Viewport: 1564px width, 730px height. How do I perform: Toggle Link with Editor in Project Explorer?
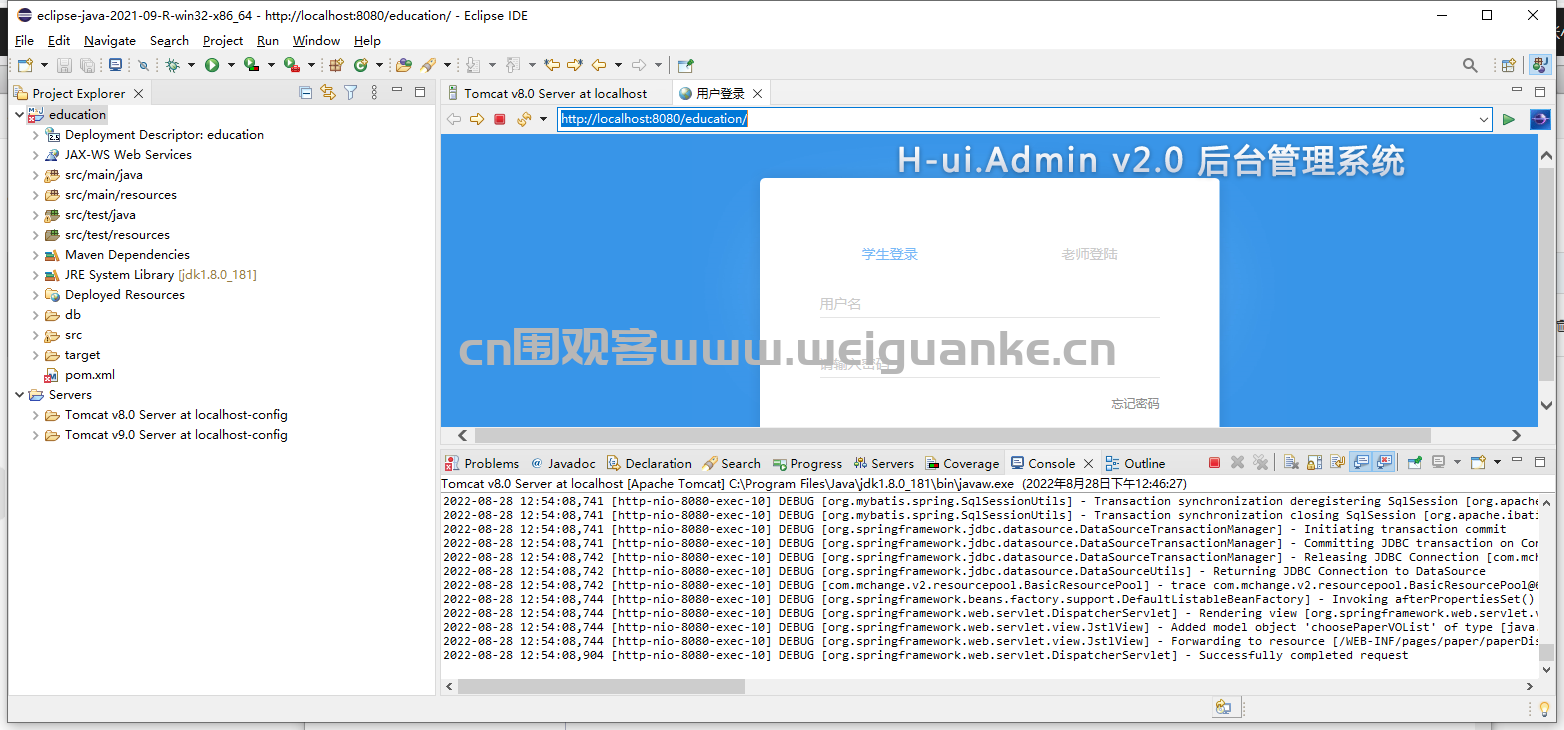(x=328, y=93)
